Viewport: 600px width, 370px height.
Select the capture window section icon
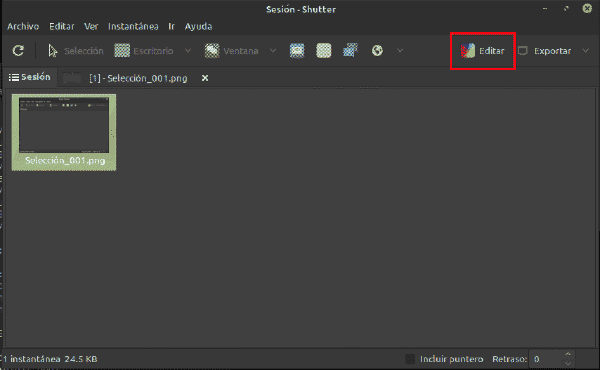[297, 51]
